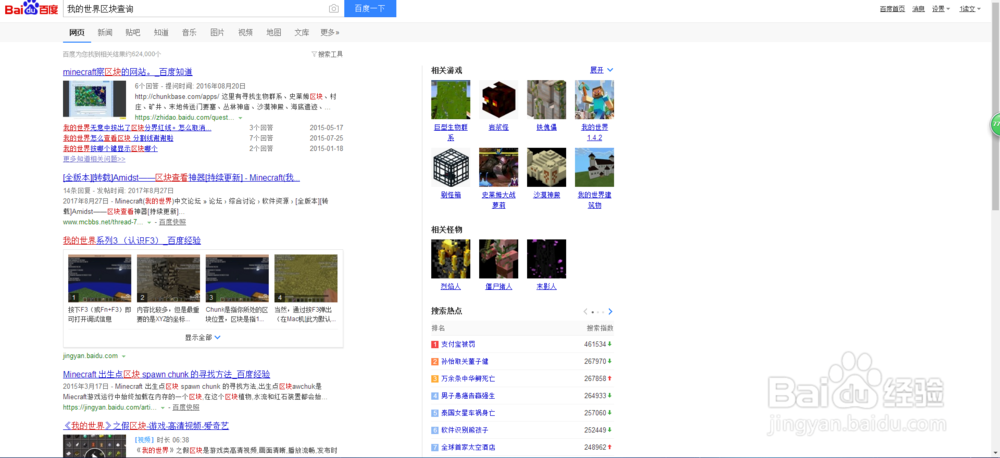Go to previous 搜索热点 page arrow
Screen dimensions: 1000x458
[x=585, y=311]
